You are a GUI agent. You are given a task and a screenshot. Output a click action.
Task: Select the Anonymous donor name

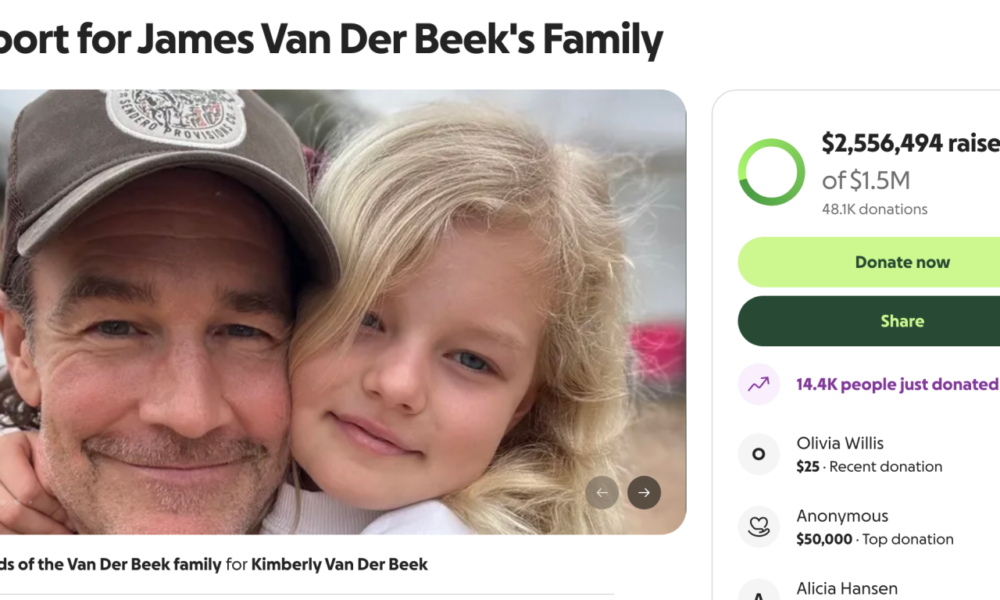(x=842, y=516)
